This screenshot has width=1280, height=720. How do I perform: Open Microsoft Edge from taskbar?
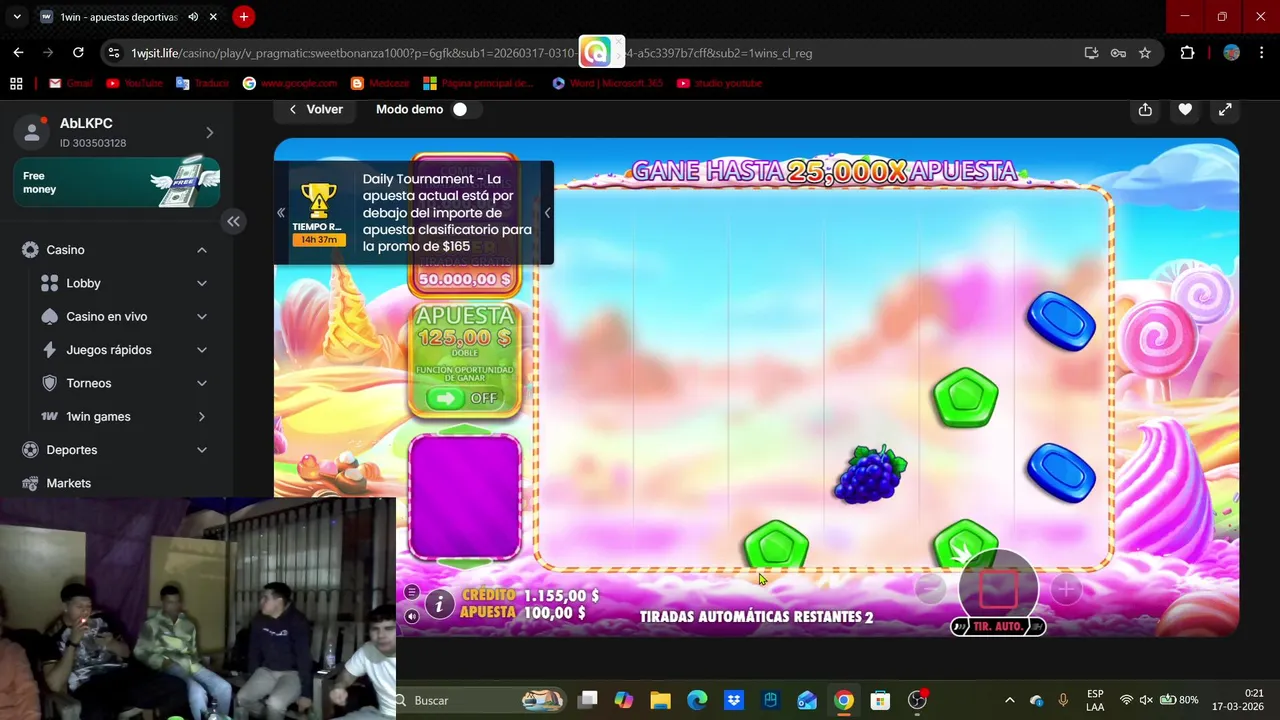click(697, 700)
